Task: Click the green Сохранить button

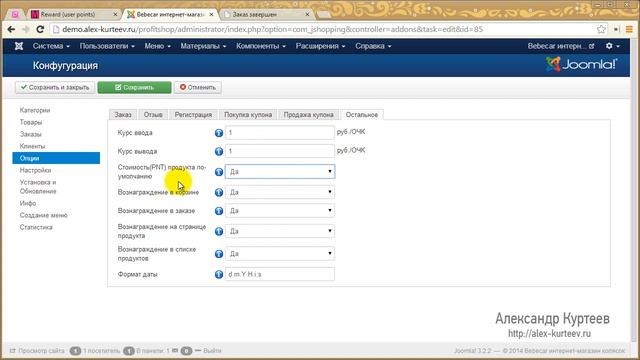Action: click(x=134, y=87)
